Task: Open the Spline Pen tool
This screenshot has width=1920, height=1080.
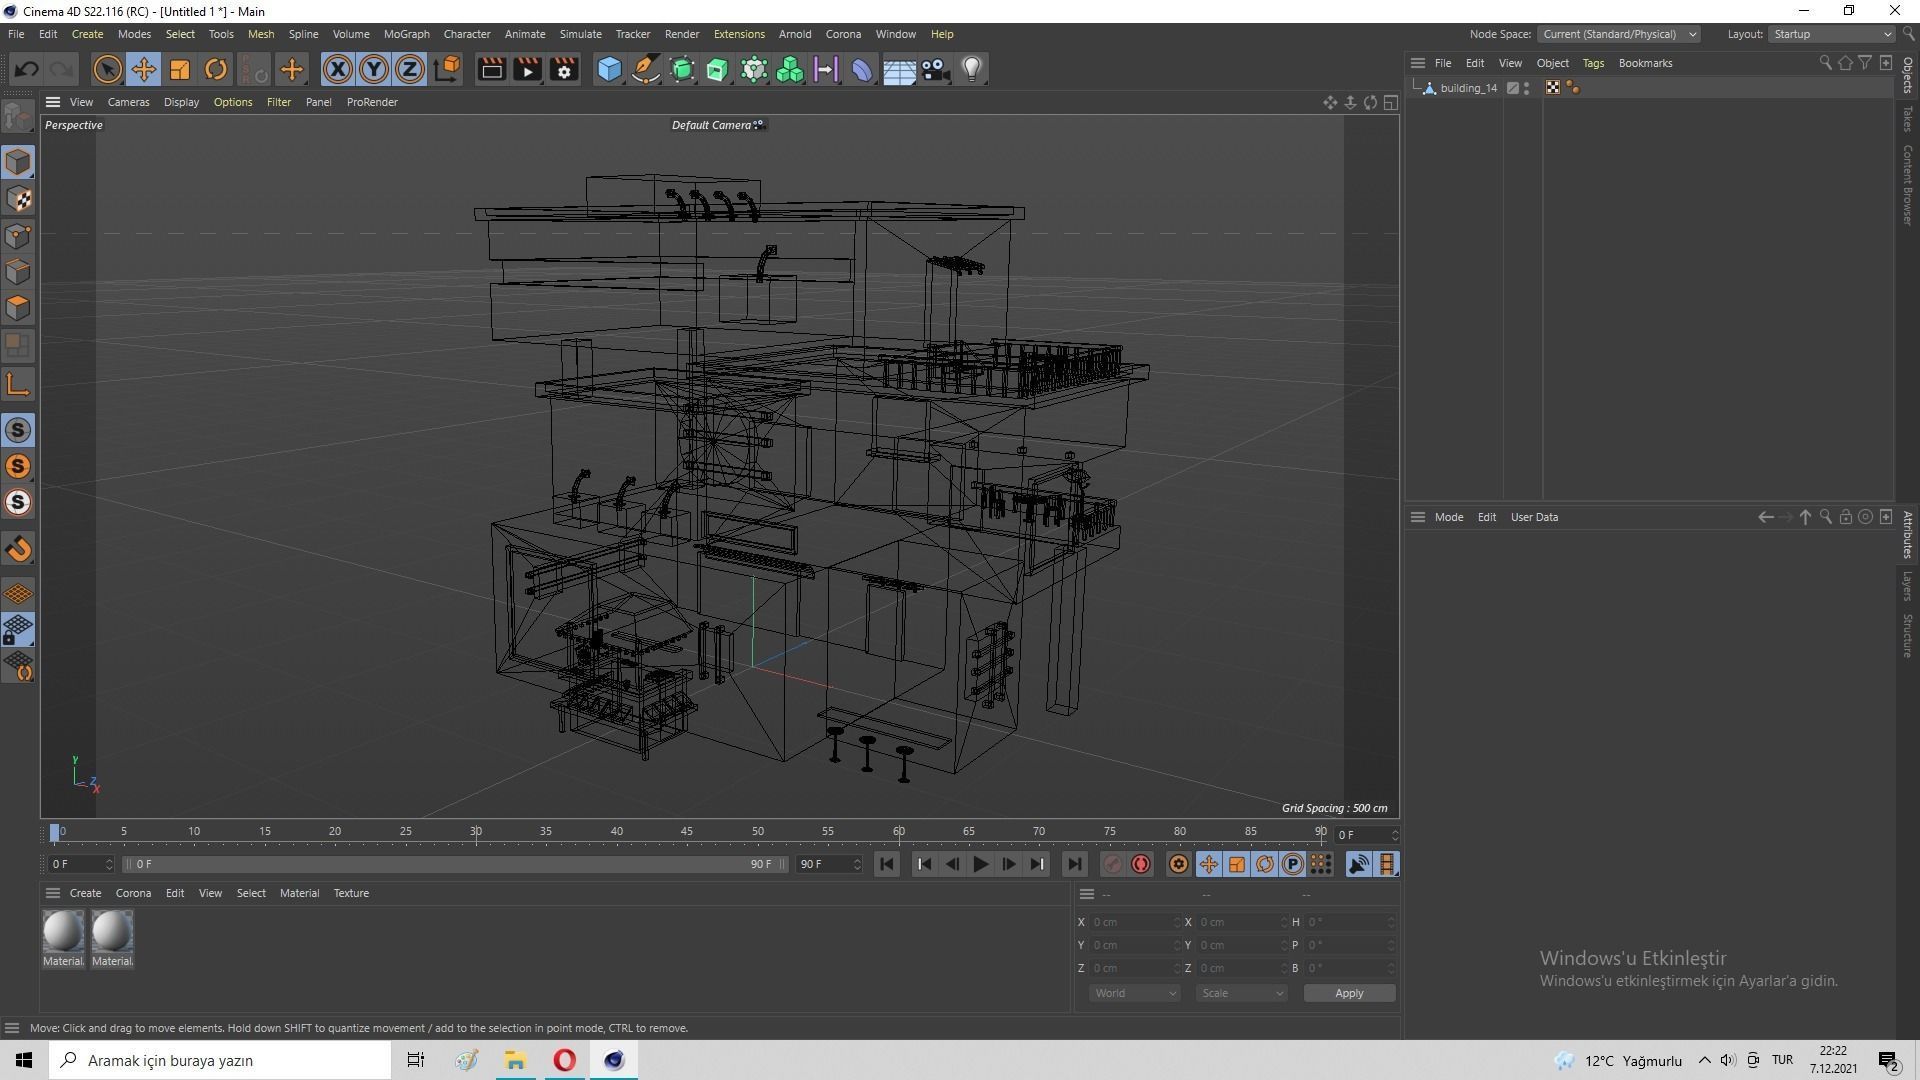Action: click(x=646, y=69)
